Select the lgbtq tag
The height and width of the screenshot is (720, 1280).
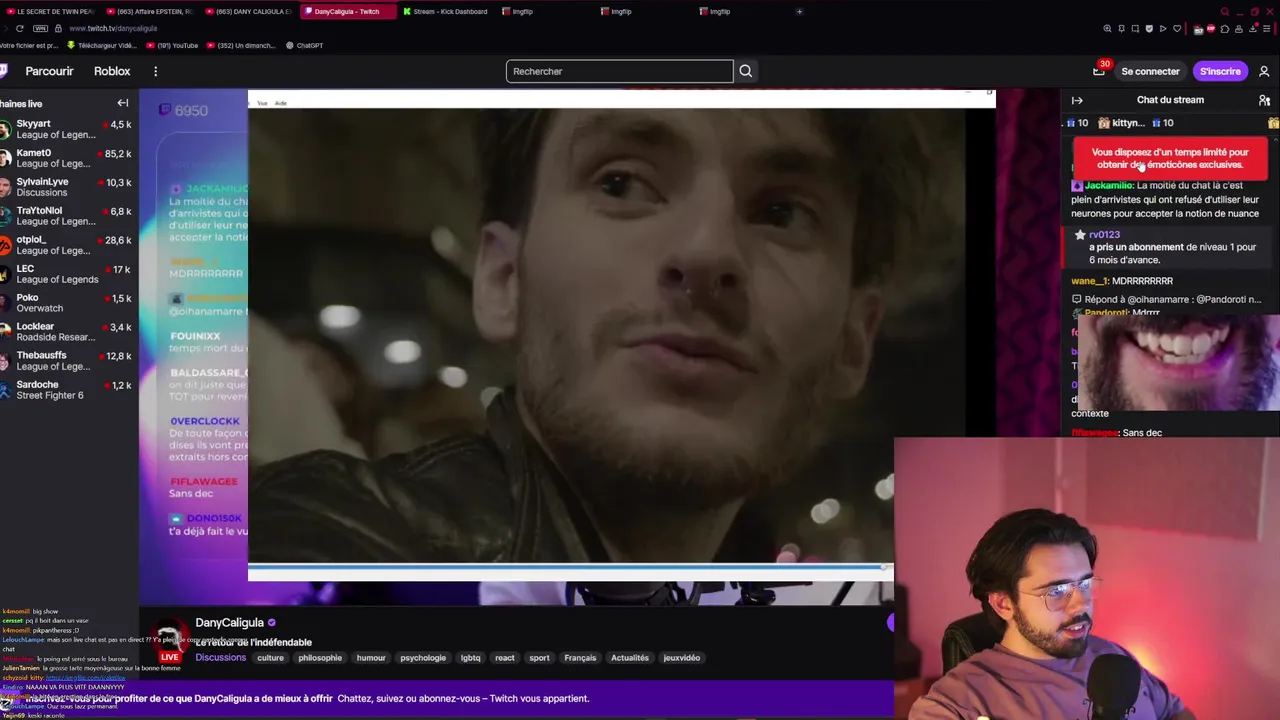[470, 658]
